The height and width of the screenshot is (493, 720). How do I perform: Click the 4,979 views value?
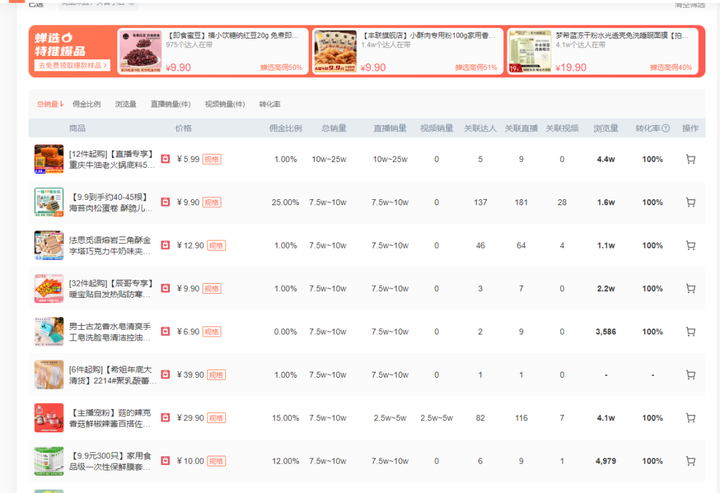[606, 461]
